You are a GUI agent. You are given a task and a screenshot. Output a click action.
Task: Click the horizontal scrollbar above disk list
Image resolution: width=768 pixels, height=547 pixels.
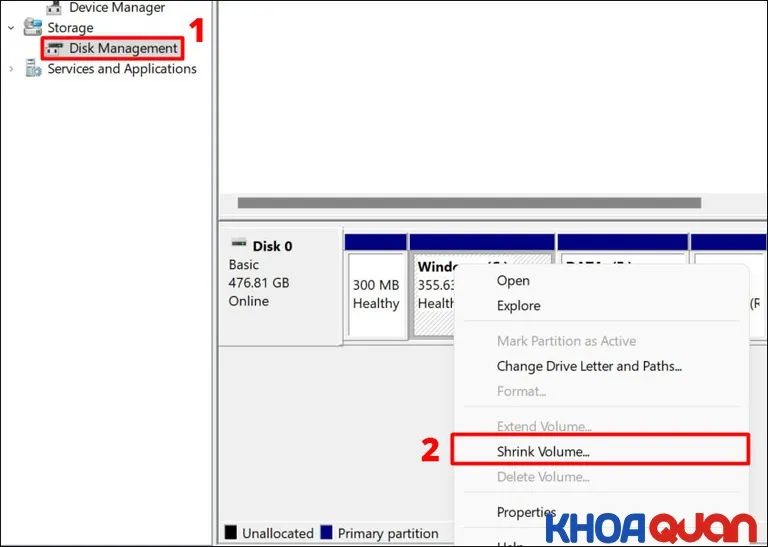[x=468, y=203]
